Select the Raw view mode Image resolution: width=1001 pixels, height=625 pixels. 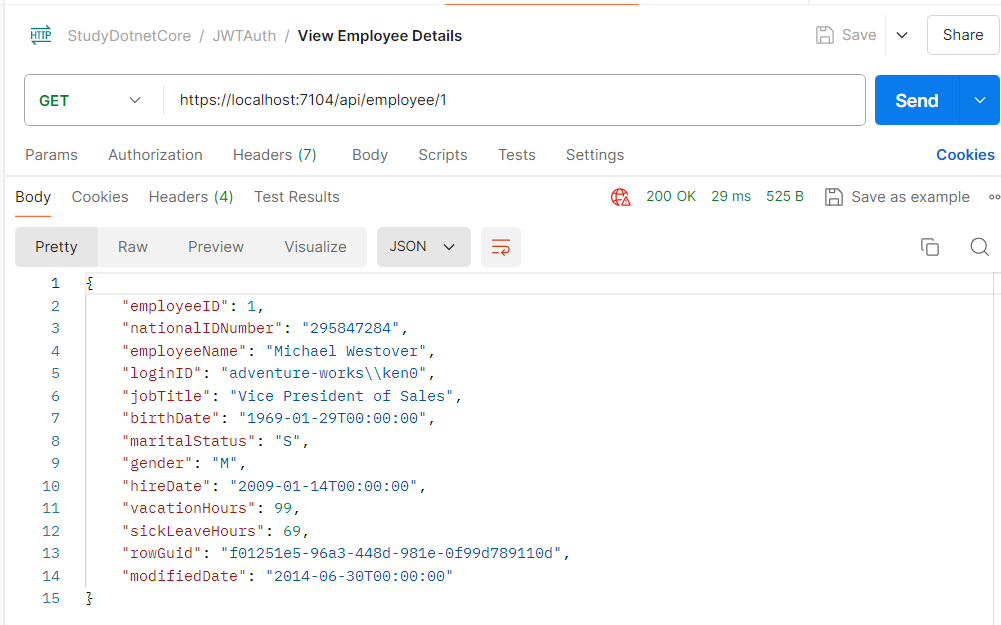pos(133,246)
